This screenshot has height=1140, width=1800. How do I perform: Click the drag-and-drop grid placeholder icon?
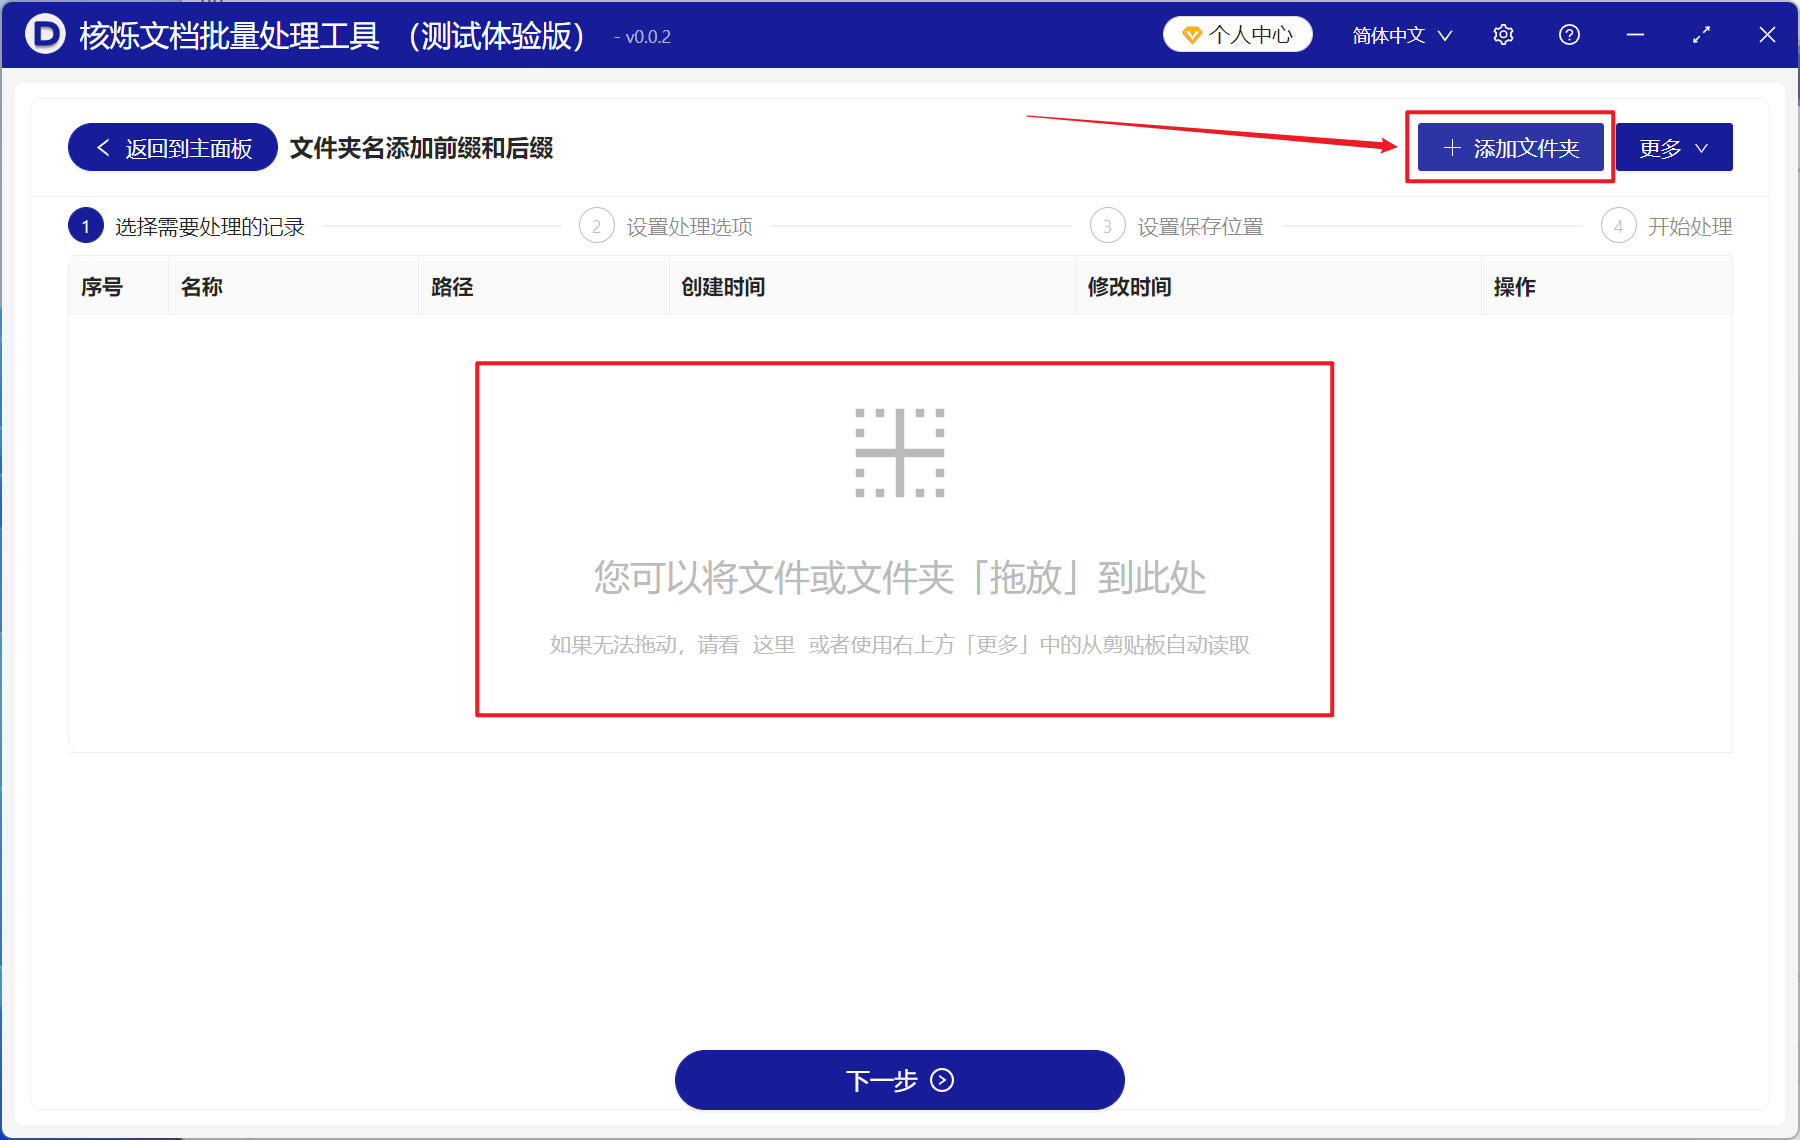coord(900,453)
